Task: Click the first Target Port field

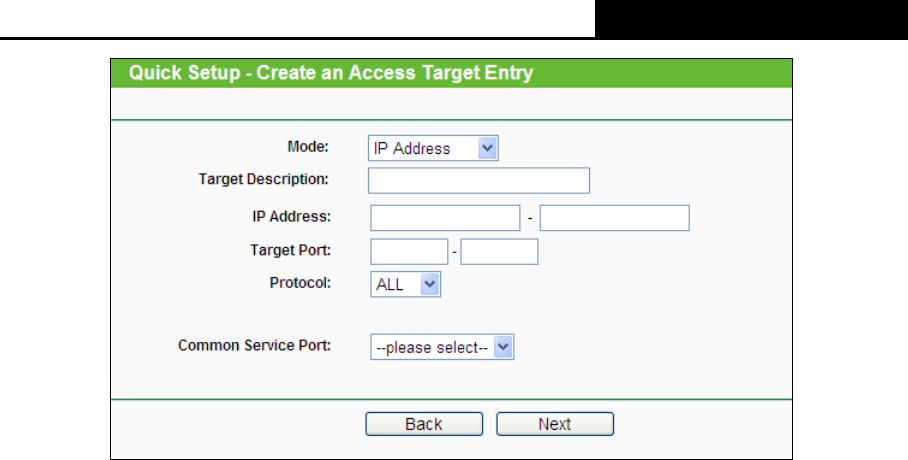Action: (x=408, y=251)
